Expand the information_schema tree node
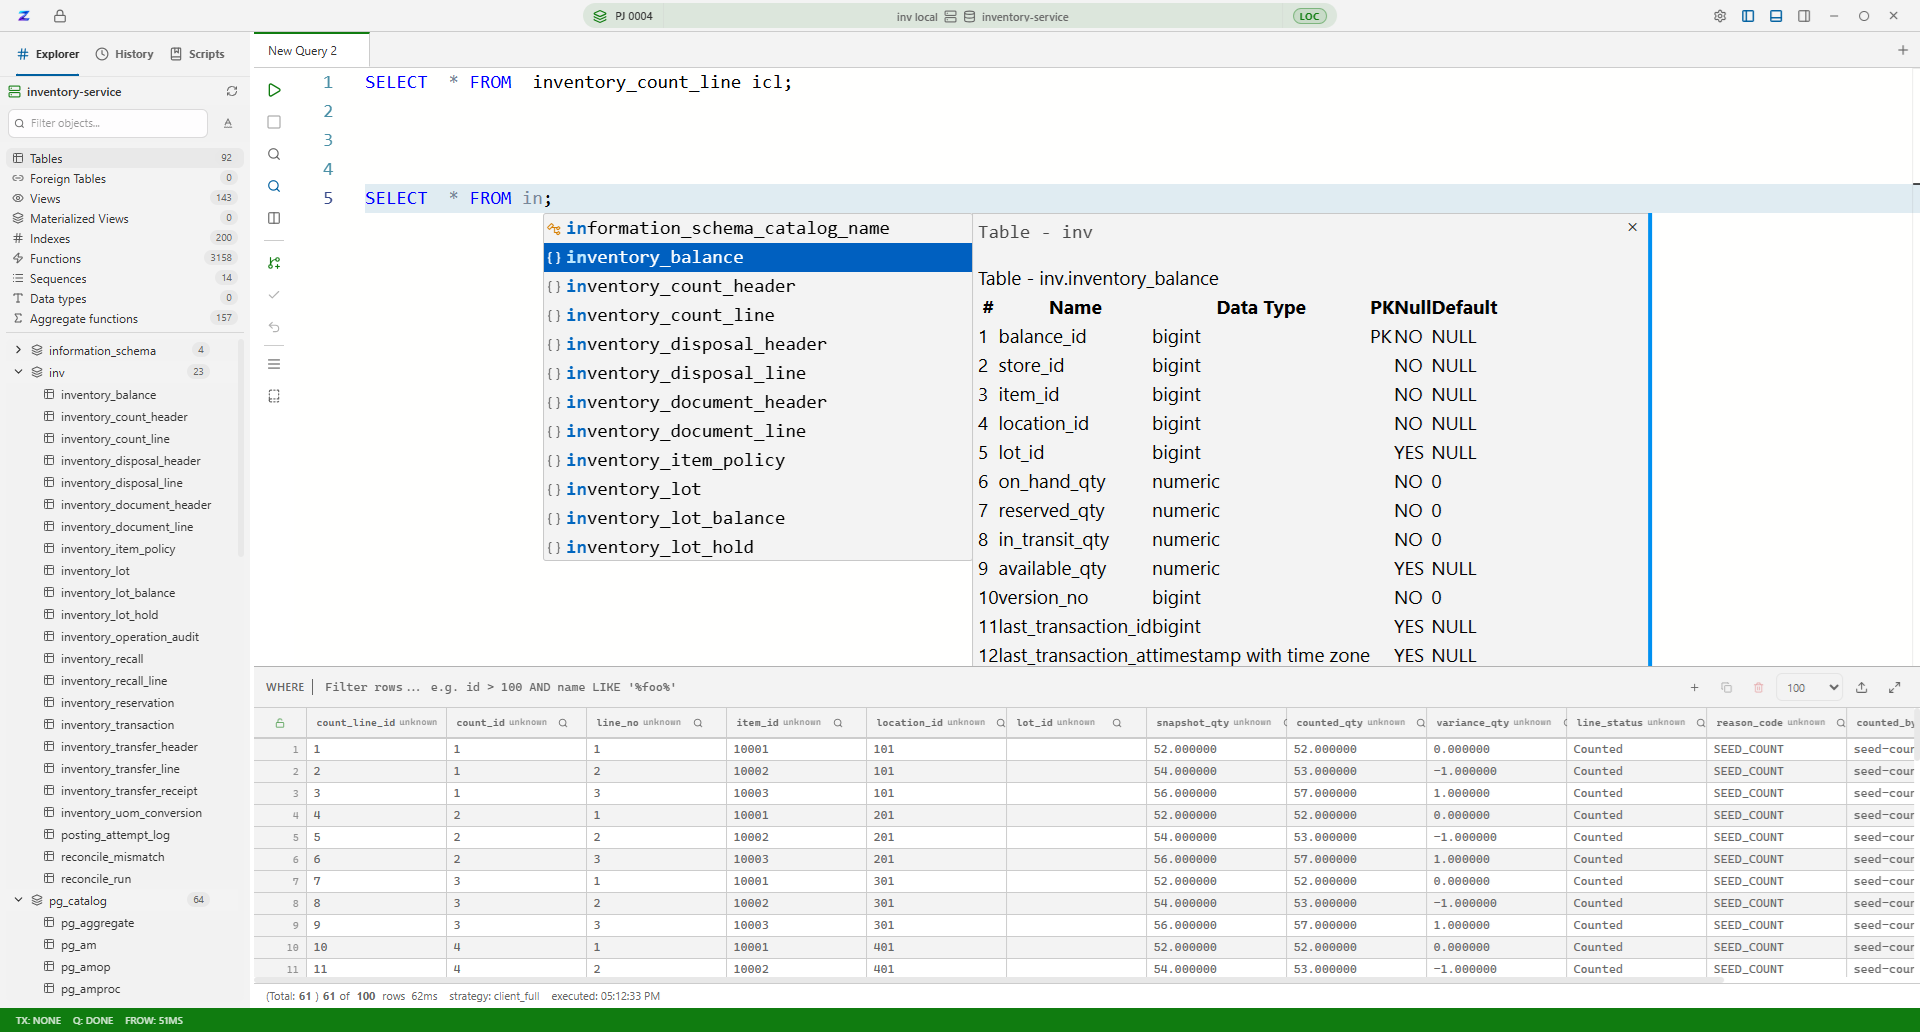The image size is (1920, 1032). coord(18,350)
